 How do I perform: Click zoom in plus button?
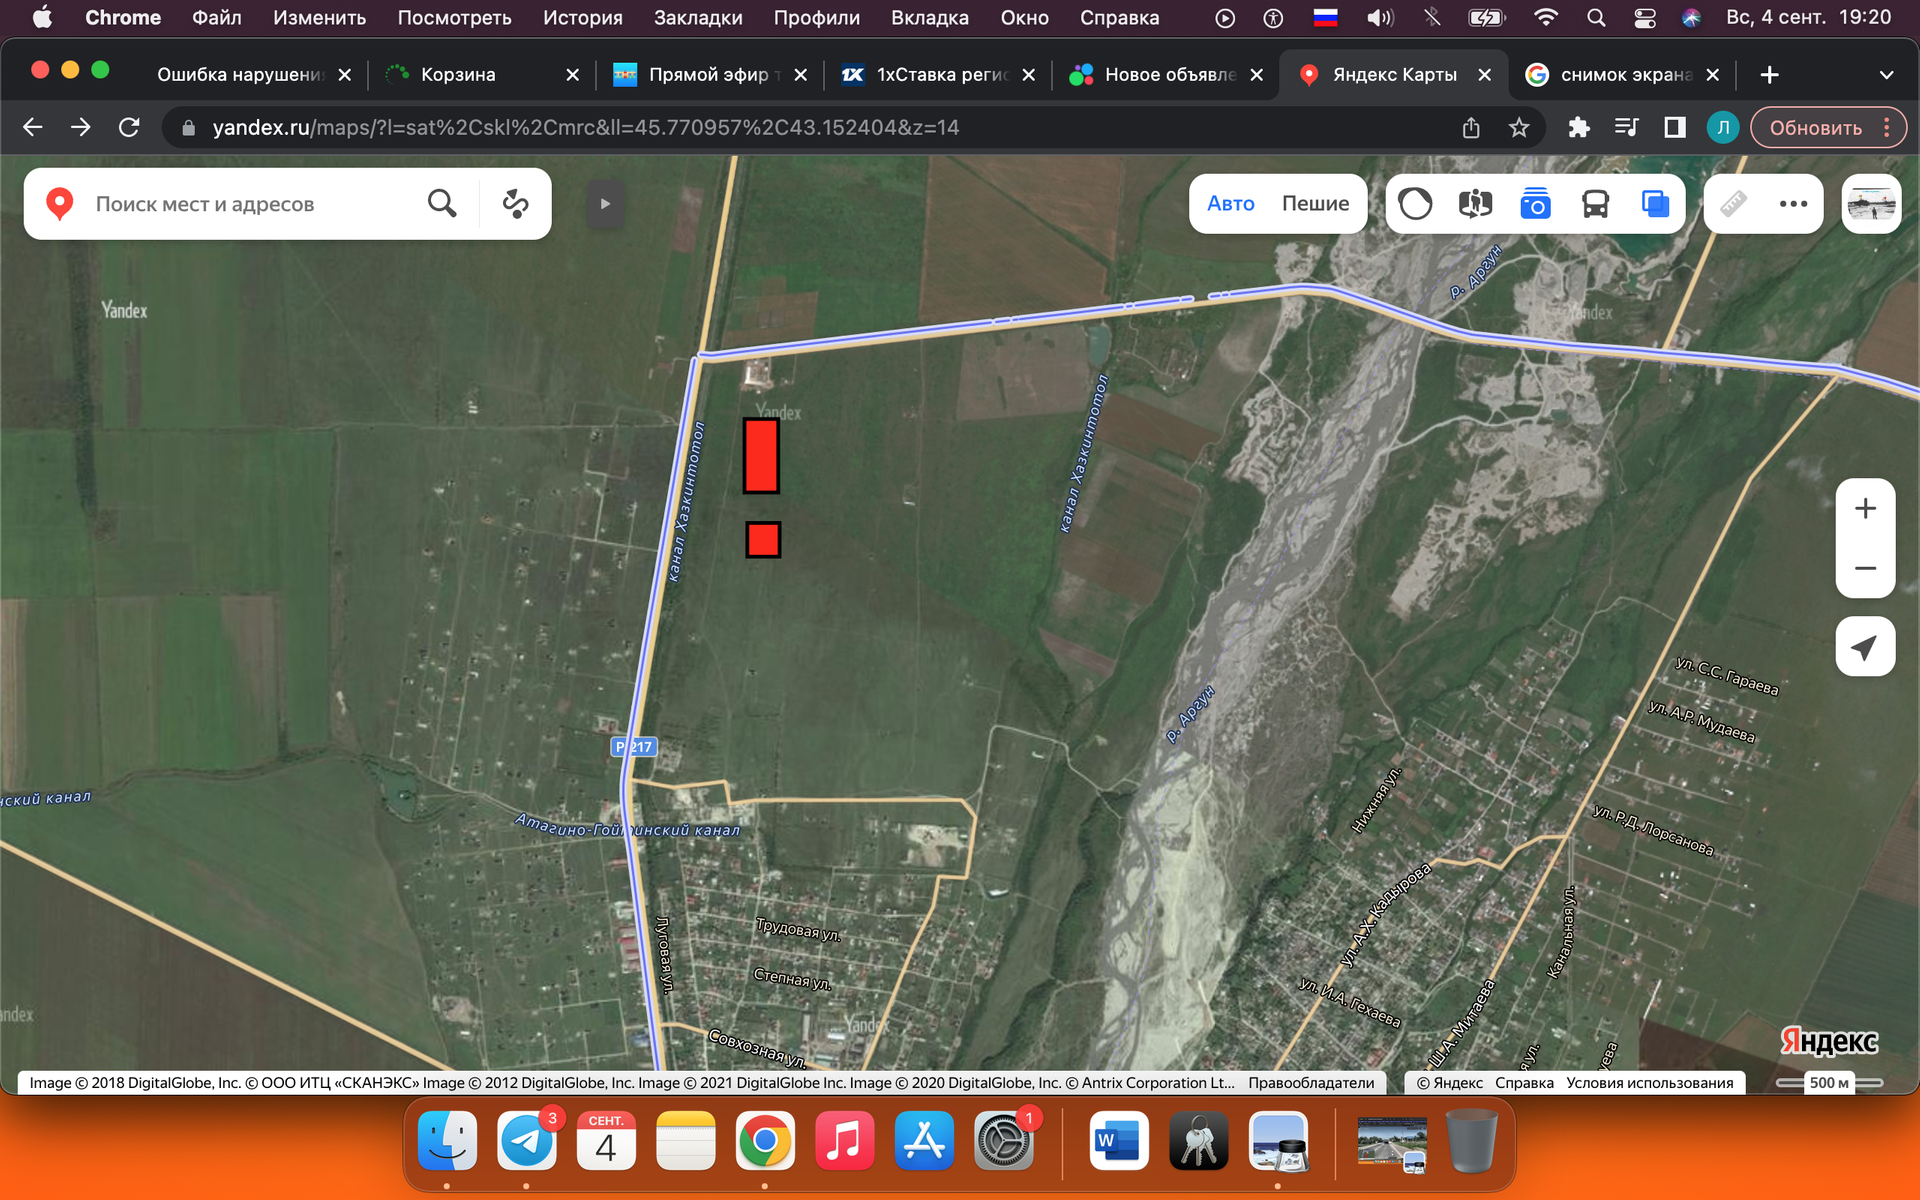coord(1865,509)
